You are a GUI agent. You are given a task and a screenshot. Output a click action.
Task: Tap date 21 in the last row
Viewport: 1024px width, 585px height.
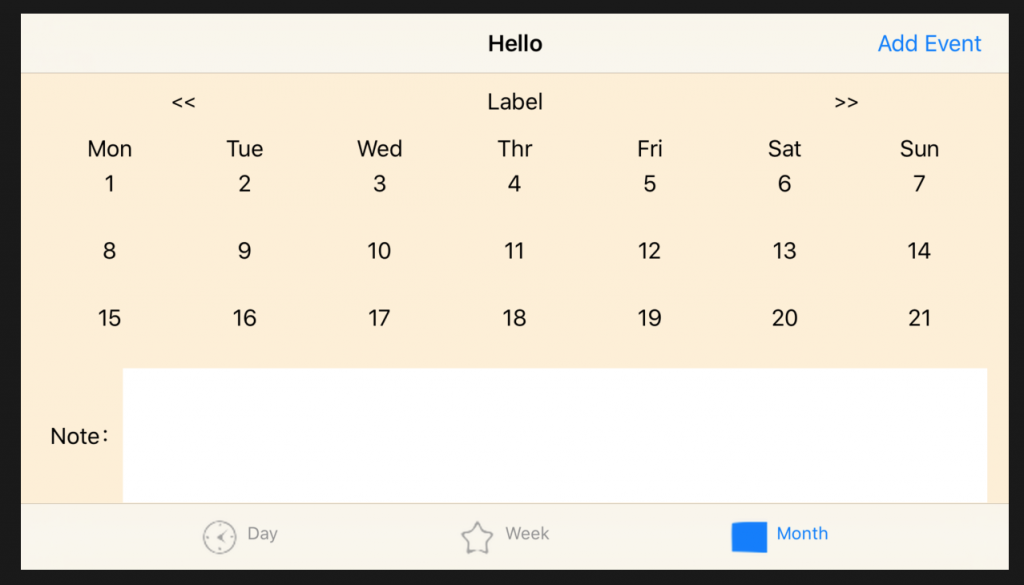919,318
